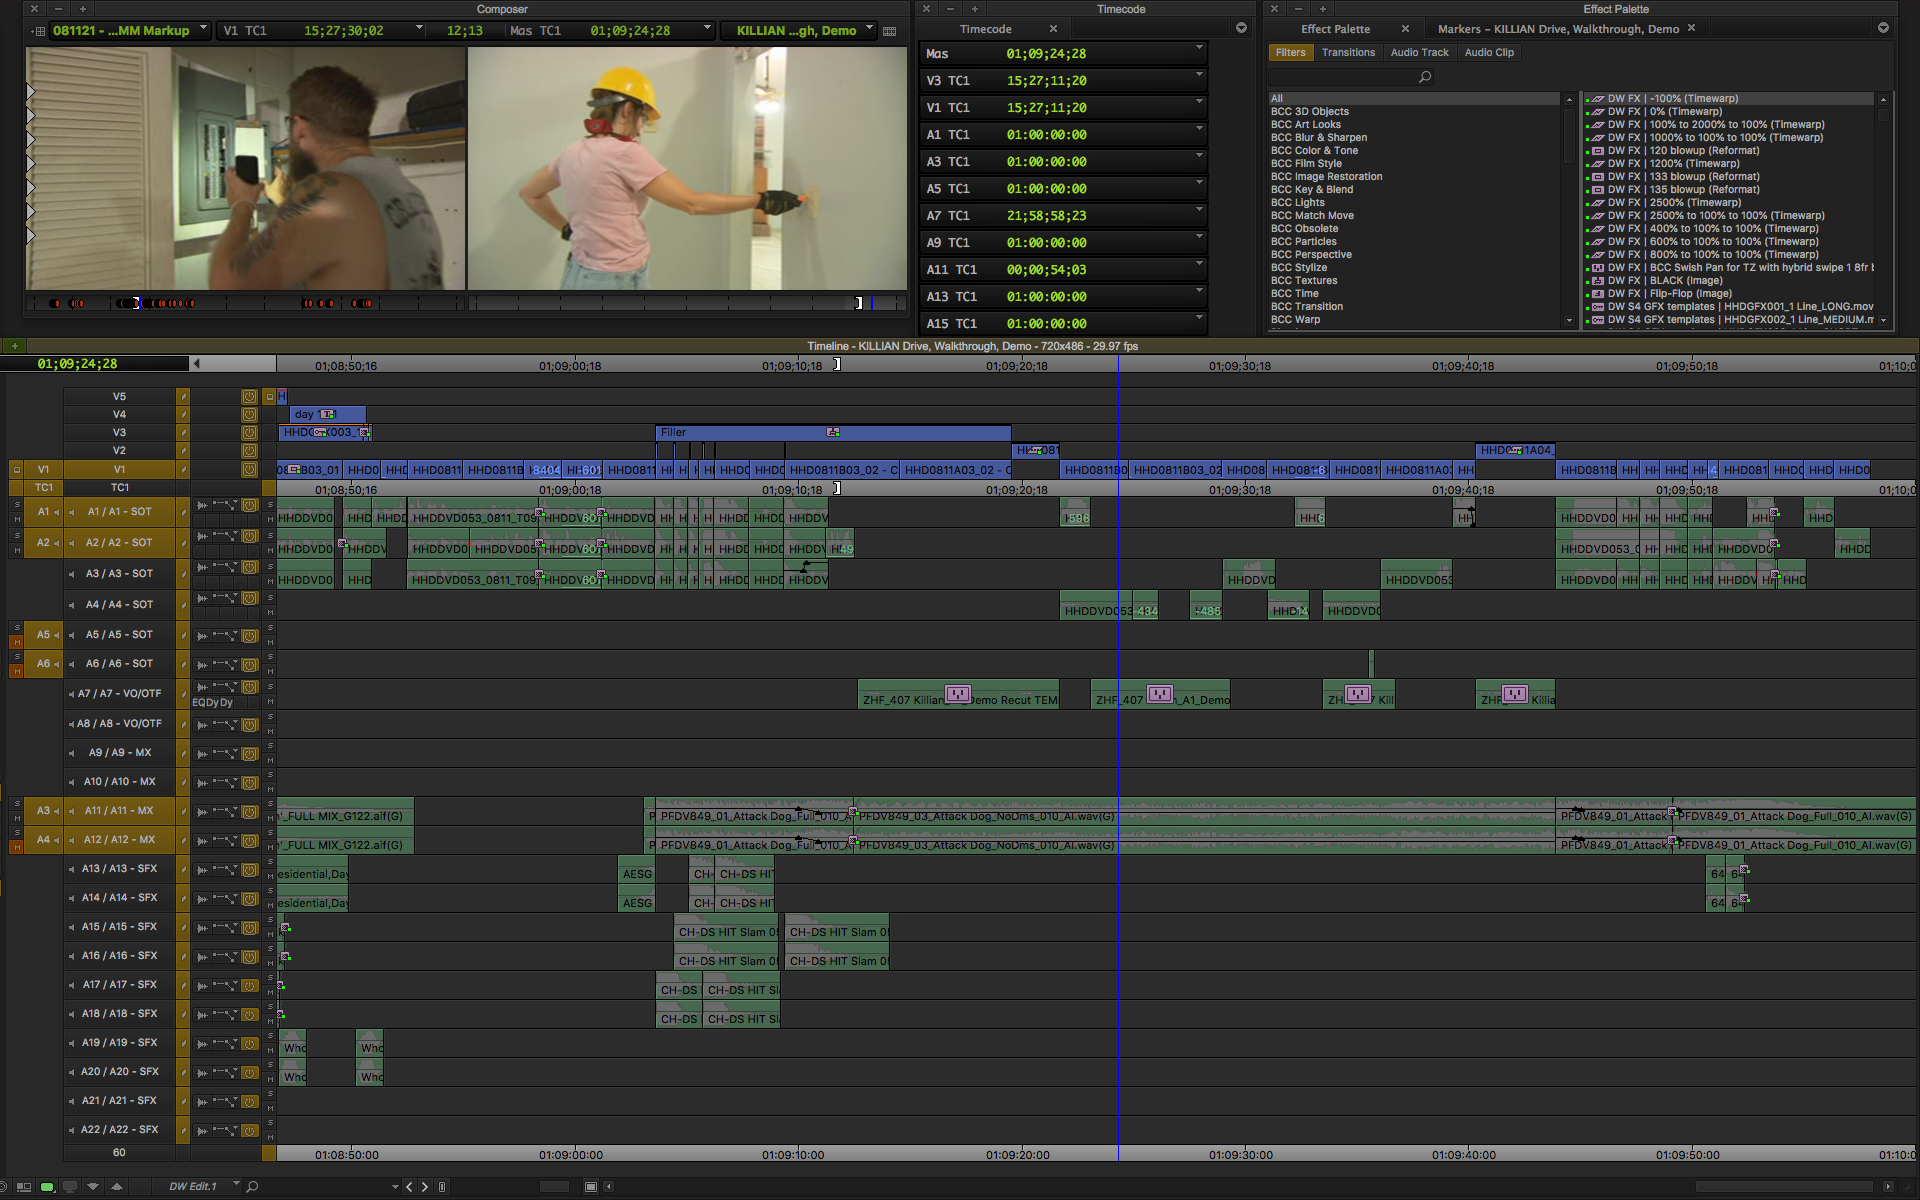
Task: Expand the Mas timecode row dropdown
Action: click(1199, 49)
